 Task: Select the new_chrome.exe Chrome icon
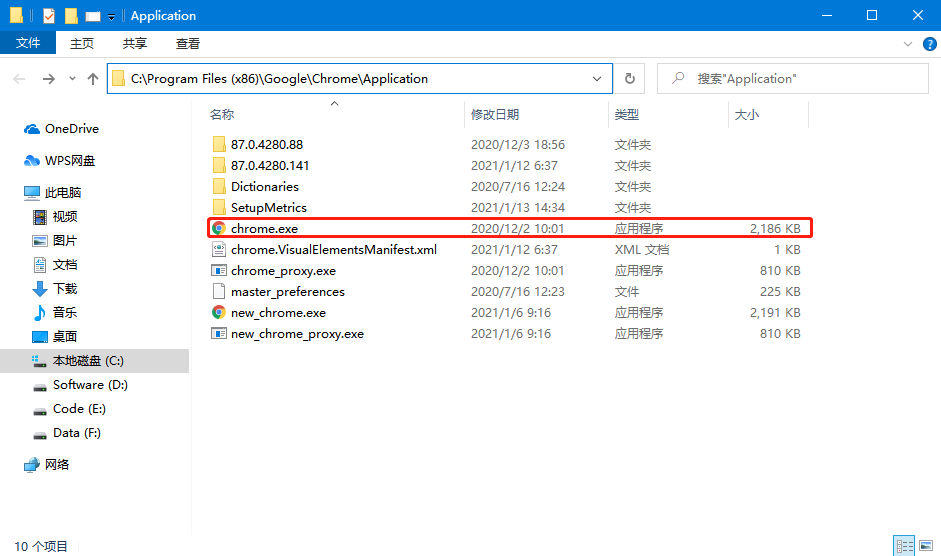pyautogui.click(x=219, y=312)
